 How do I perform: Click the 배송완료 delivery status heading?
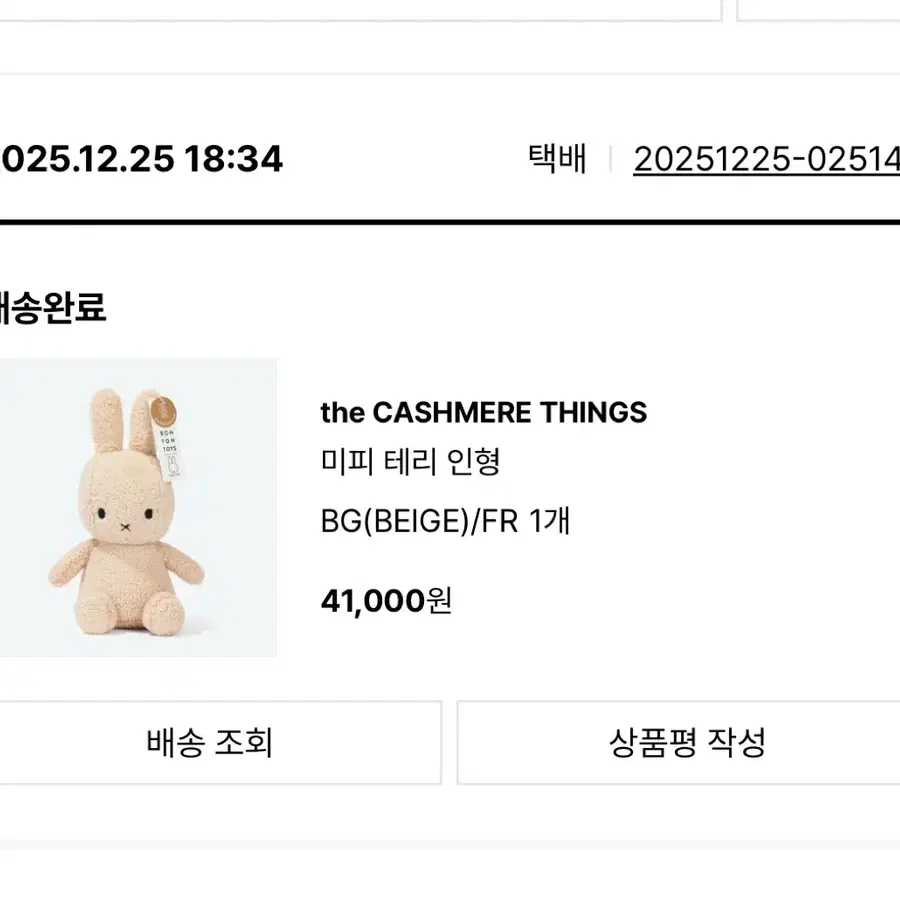click(x=53, y=308)
